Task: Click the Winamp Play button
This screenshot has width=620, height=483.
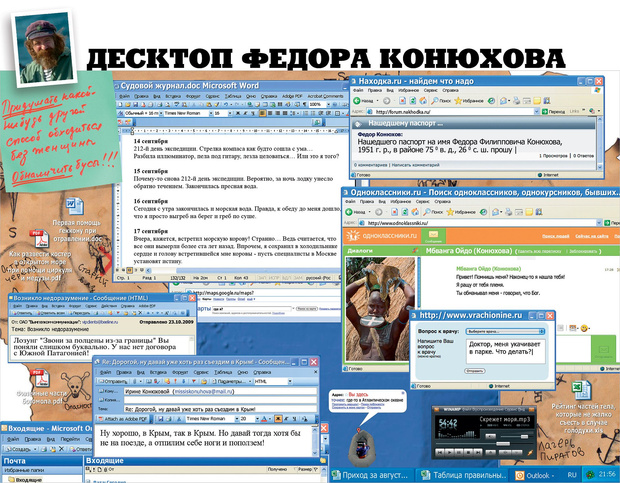Action: [449, 451]
